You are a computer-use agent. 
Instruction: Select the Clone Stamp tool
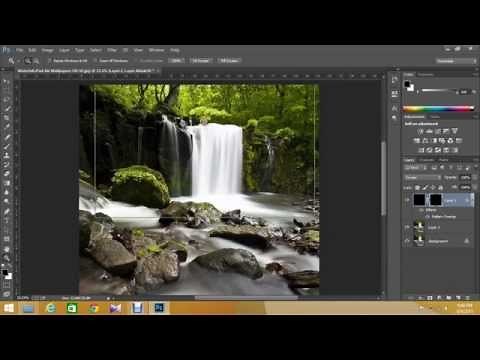6,155
